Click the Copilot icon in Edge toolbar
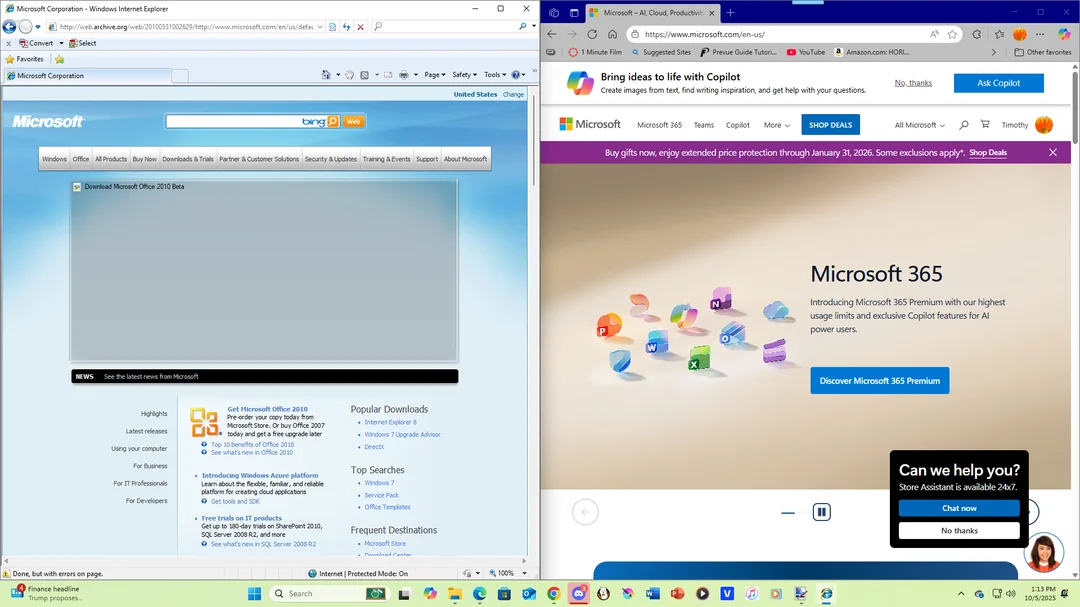 point(1064,34)
